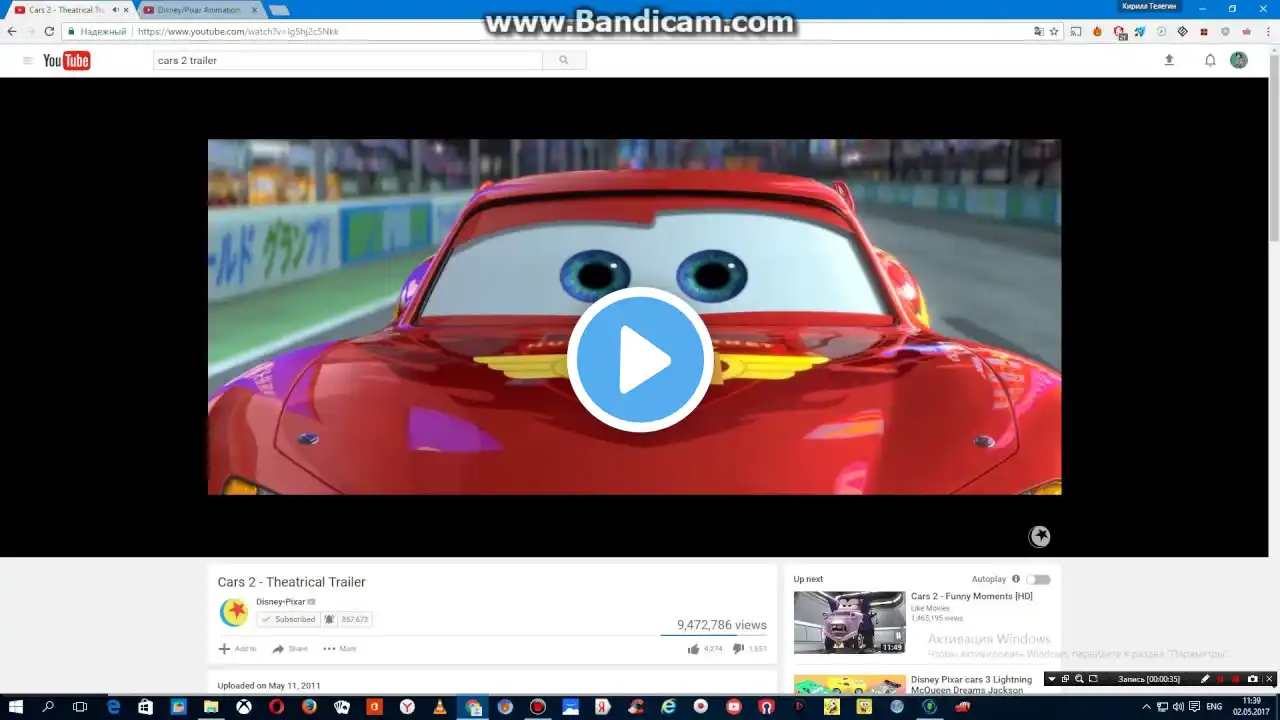
Task: Open Windows taskbar search
Action: tap(48, 707)
